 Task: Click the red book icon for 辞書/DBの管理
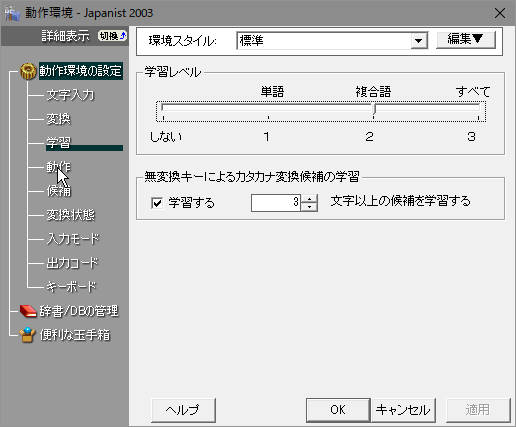click(28, 311)
